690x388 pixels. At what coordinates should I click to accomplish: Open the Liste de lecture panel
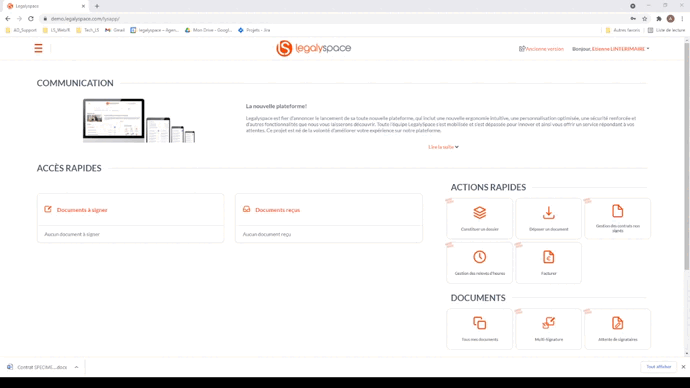[x=666, y=30]
